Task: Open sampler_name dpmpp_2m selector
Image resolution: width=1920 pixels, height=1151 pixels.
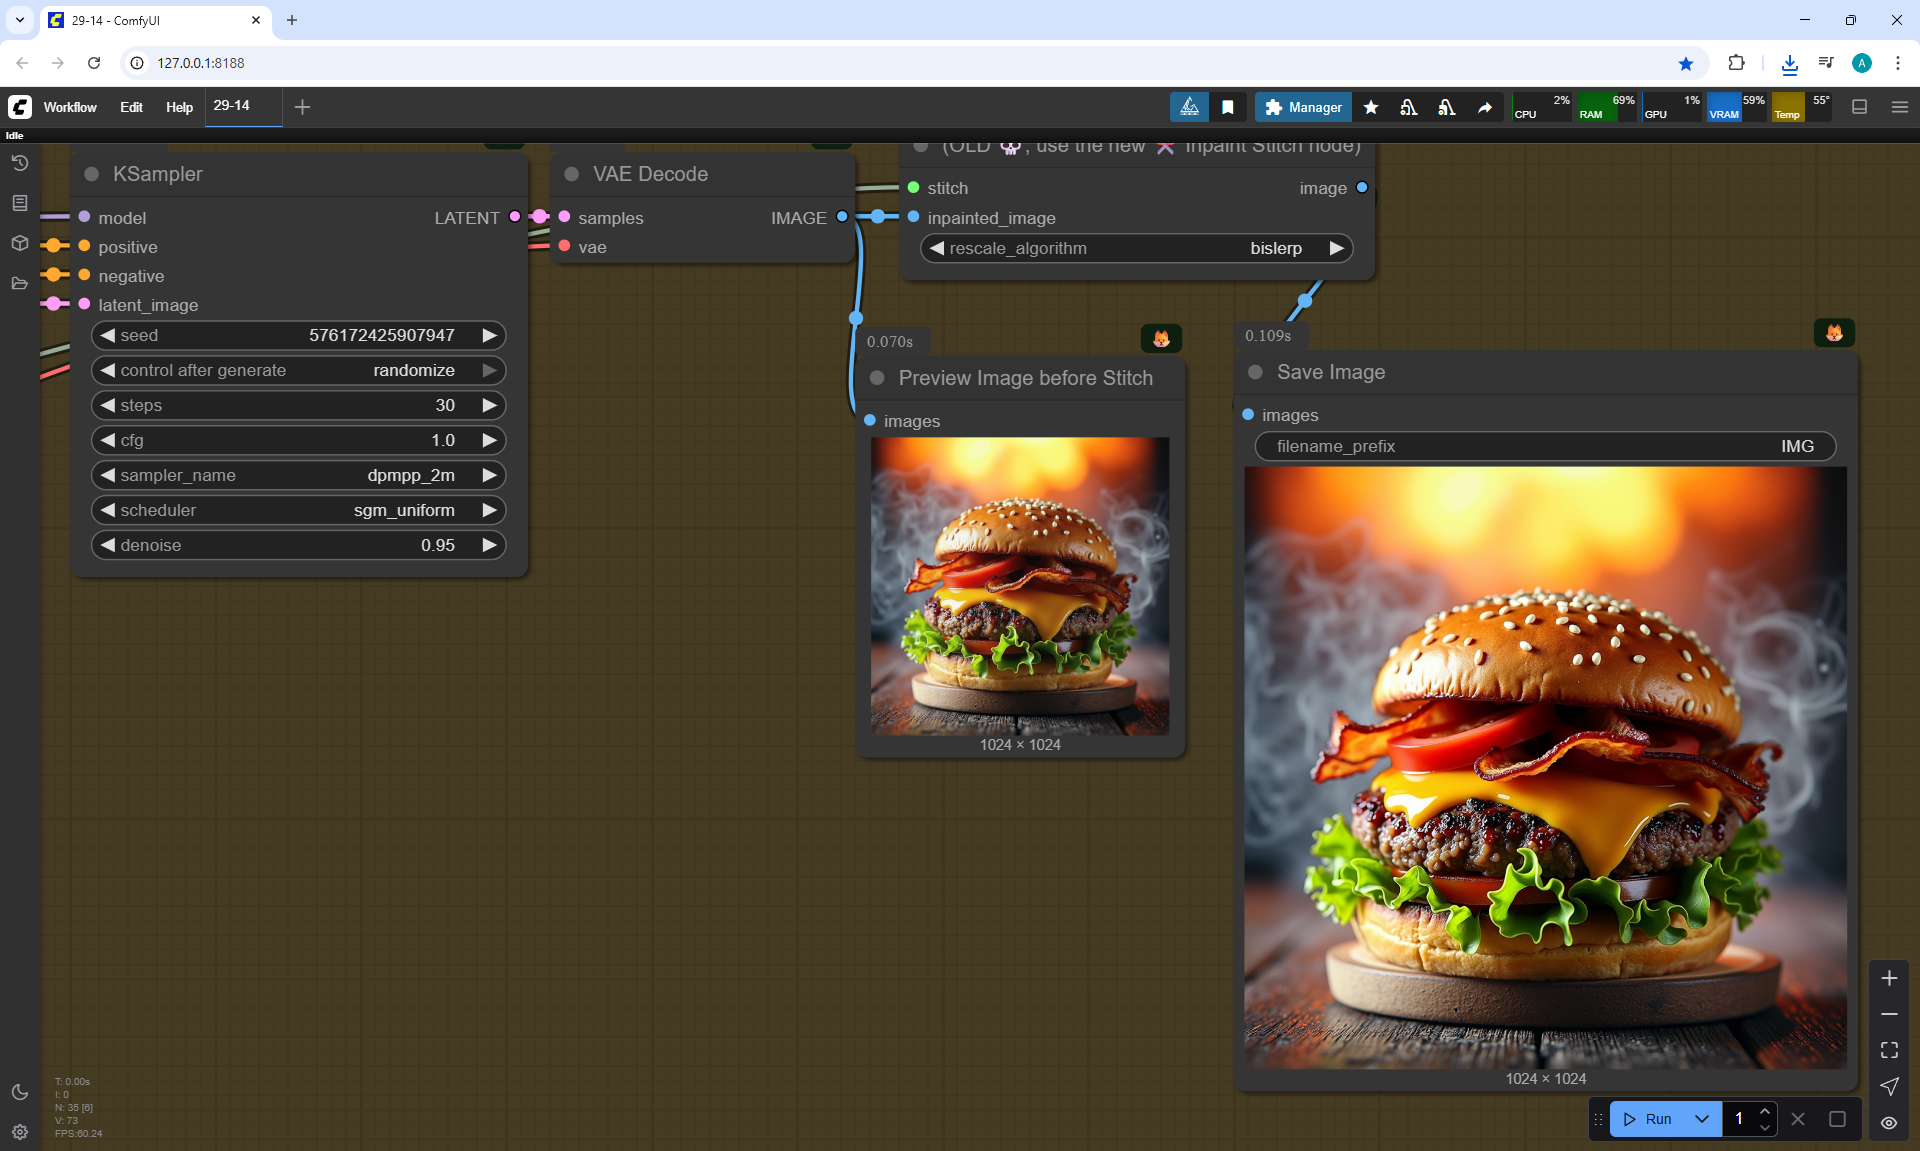Action: (x=298, y=475)
